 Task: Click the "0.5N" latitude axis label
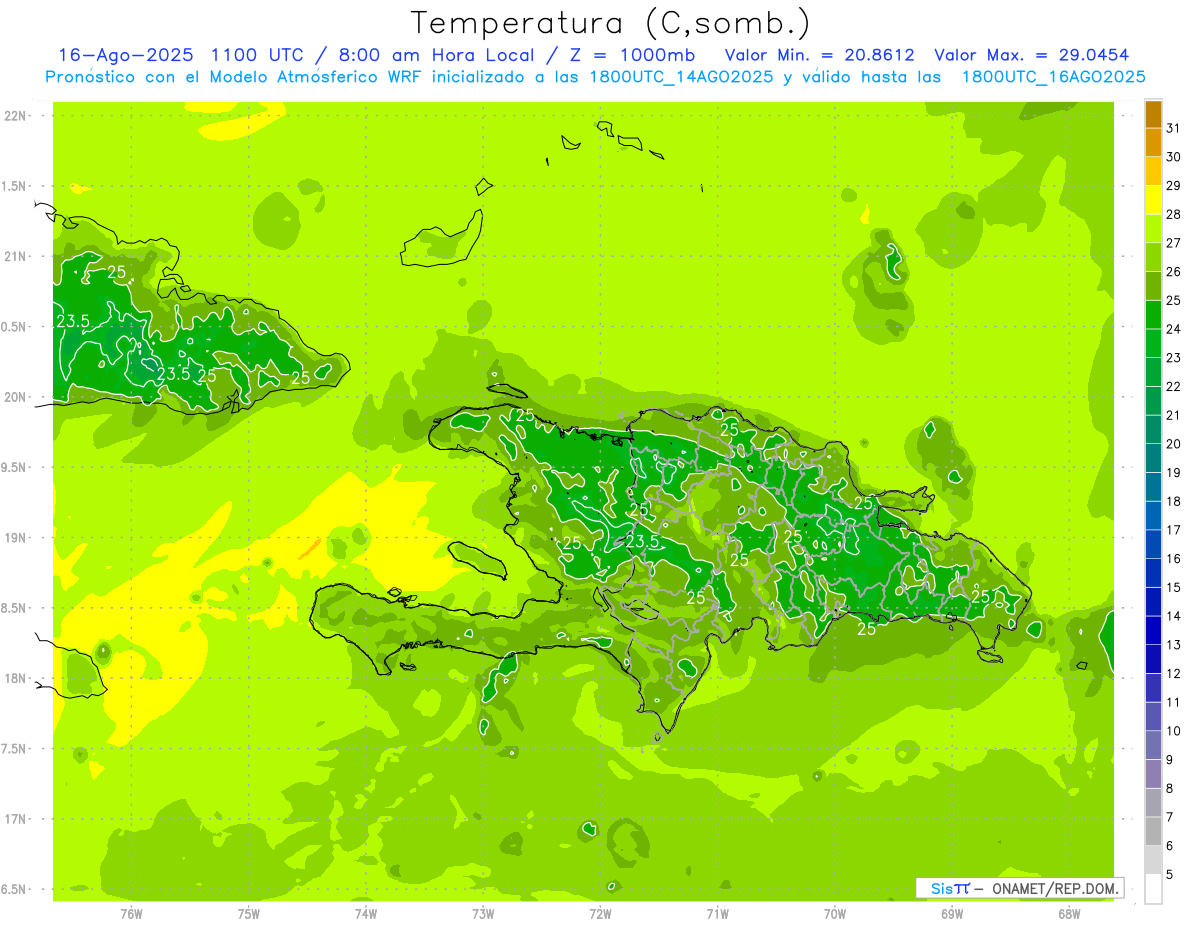coord(14,327)
